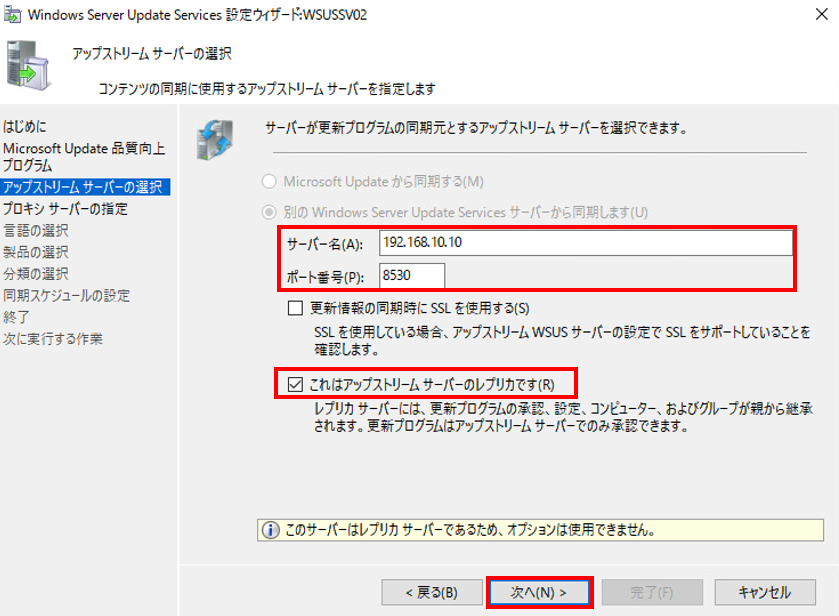The image size is (839, 616).
Task: Click the 次へ(N) next button
Action: (539, 592)
